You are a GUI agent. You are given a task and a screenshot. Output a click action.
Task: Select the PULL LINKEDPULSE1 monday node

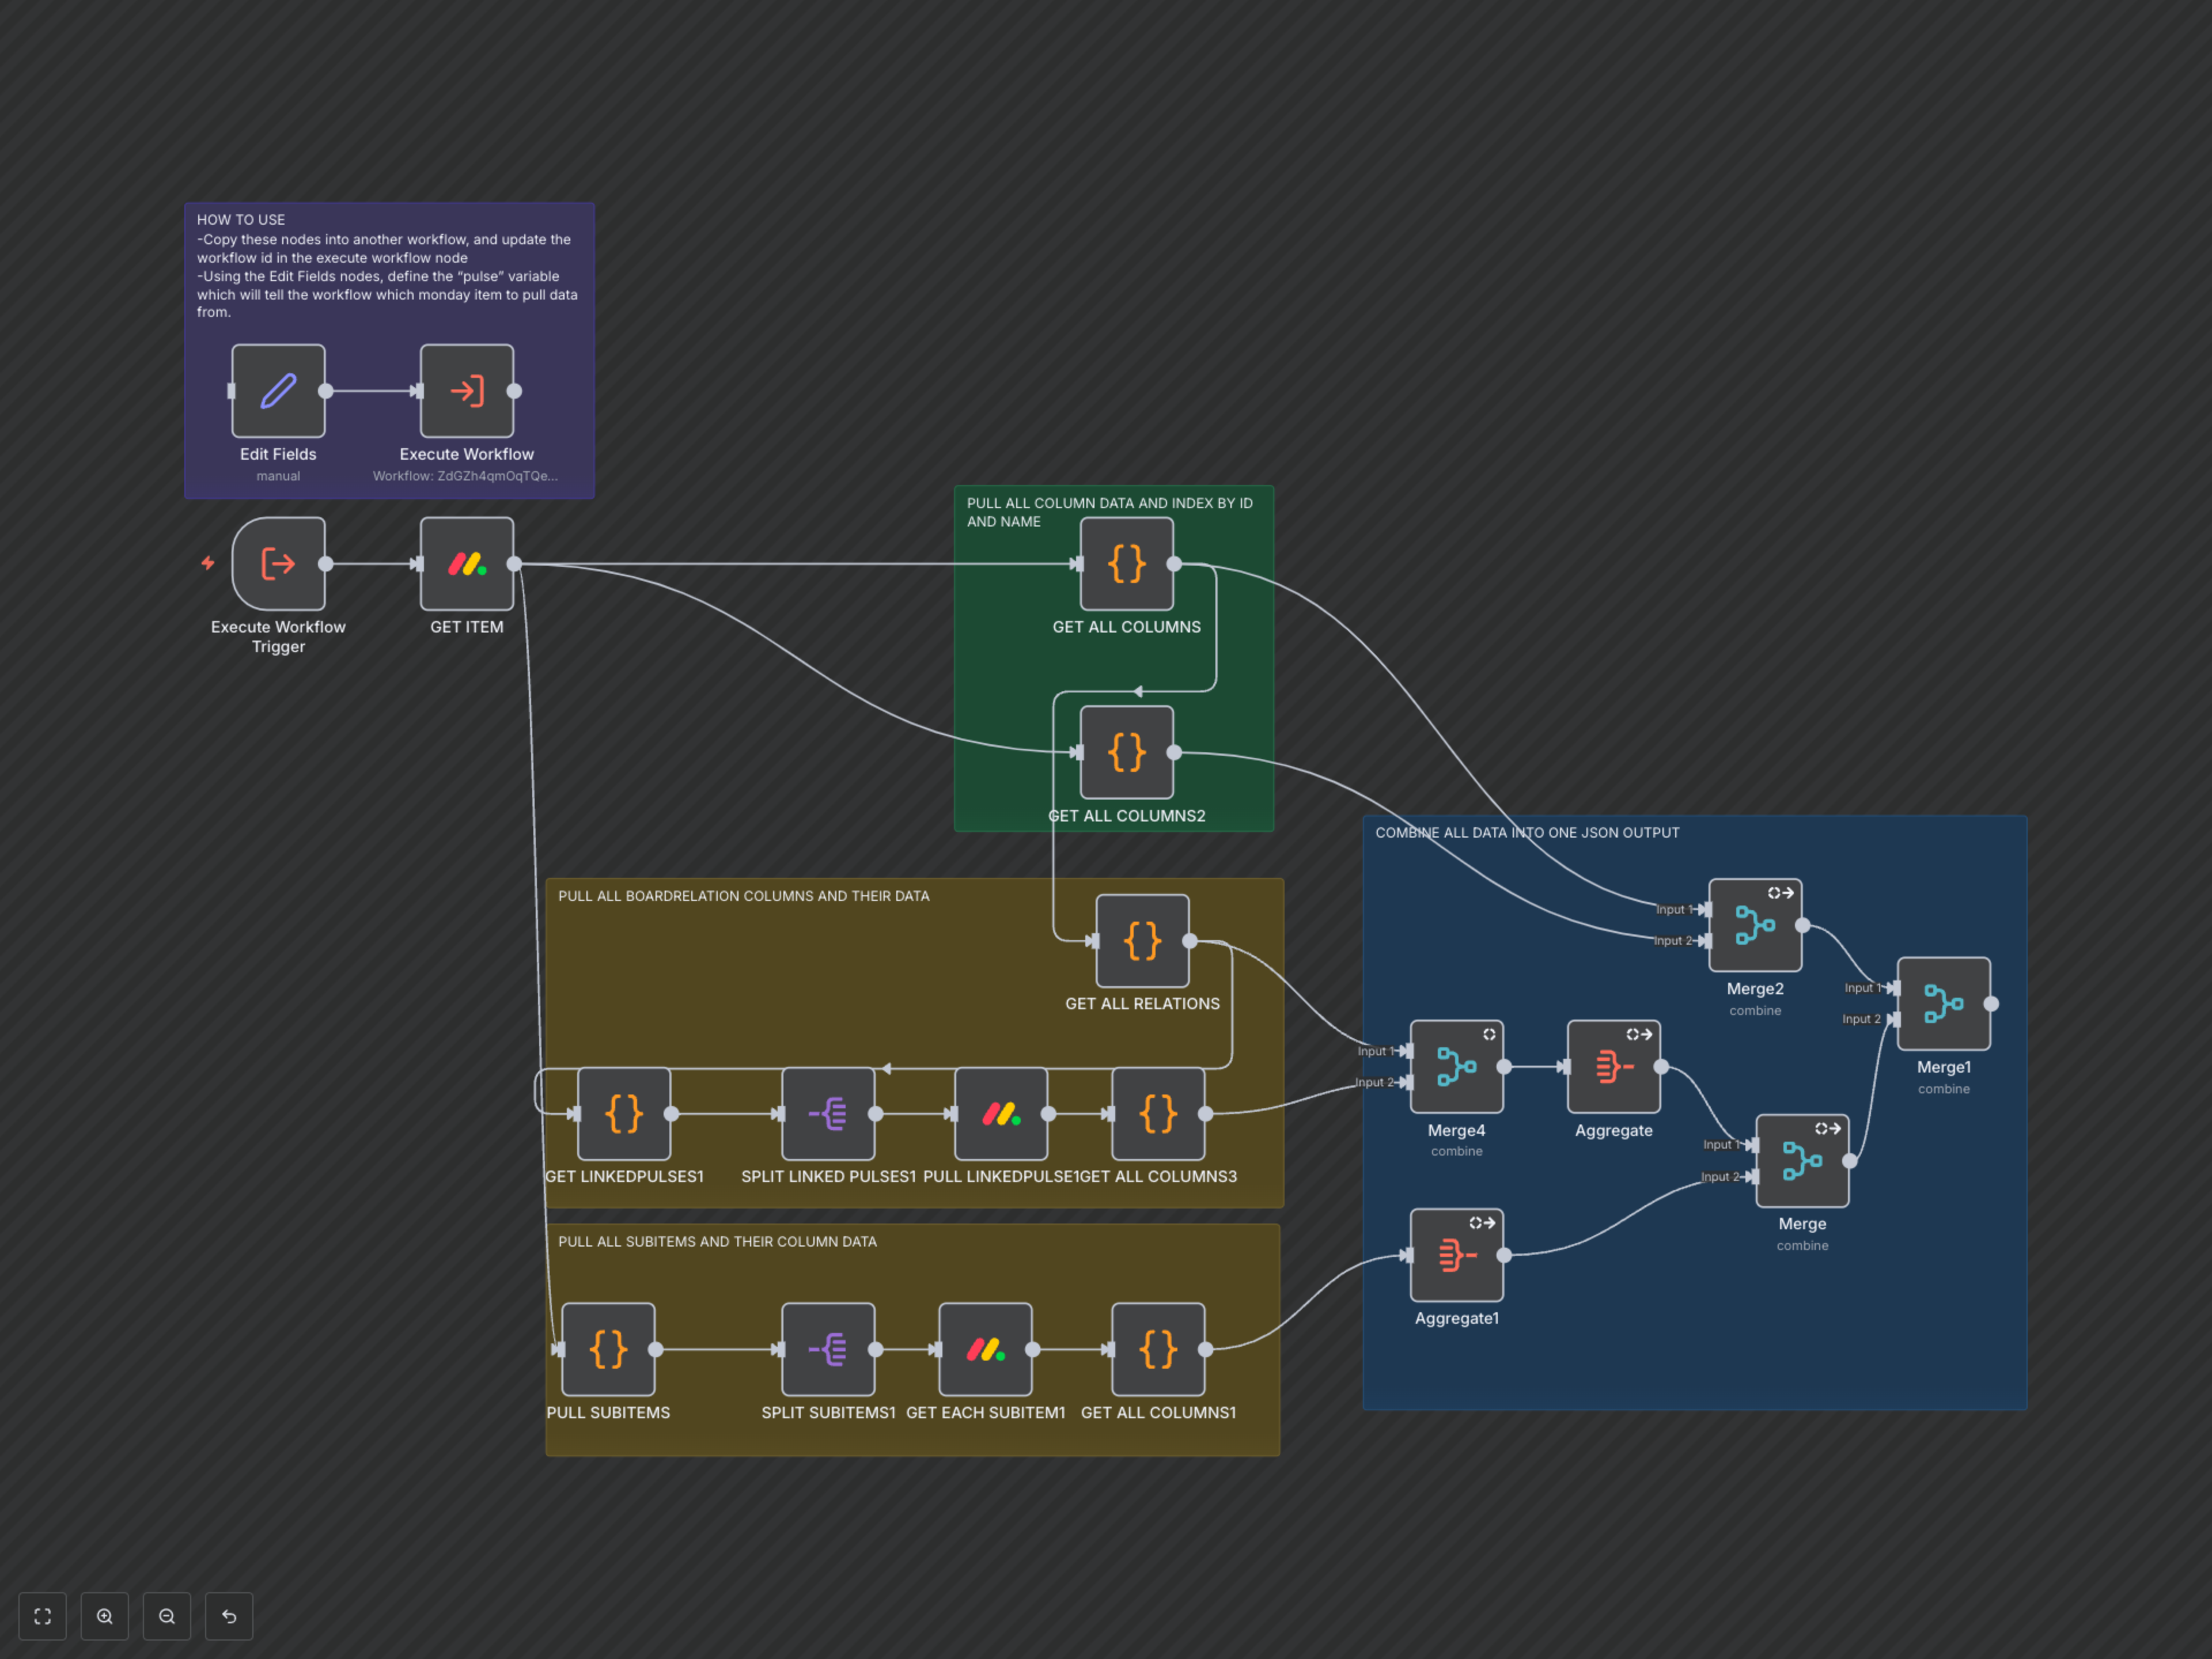1001,1113
